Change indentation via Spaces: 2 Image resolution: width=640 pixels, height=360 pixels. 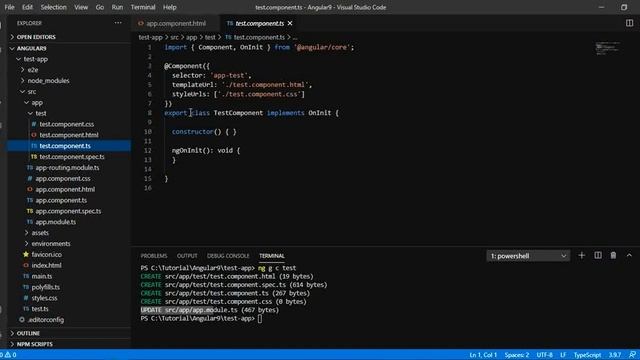[x=517, y=355]
